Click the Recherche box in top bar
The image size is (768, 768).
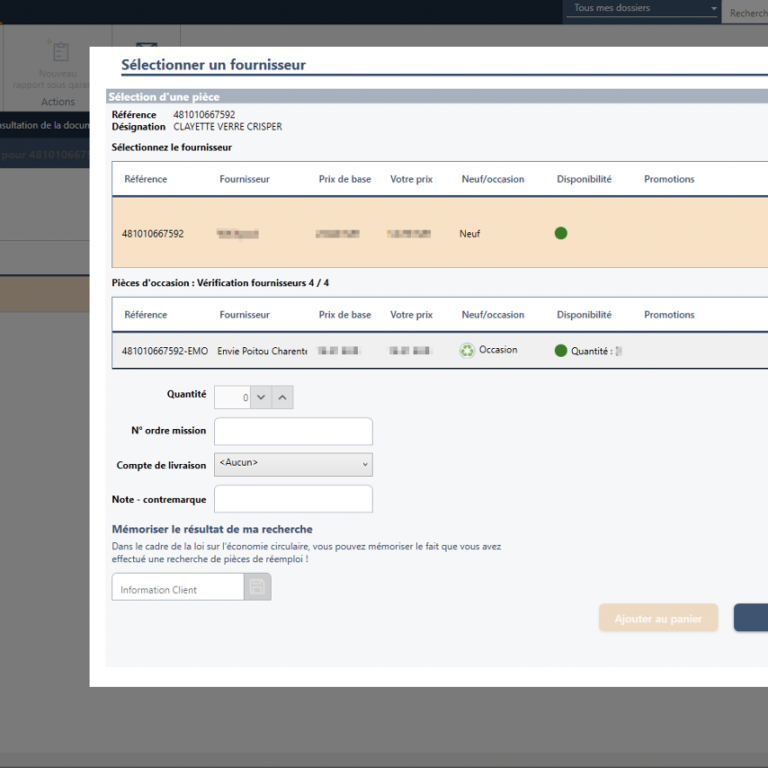(x=746, y=13)
